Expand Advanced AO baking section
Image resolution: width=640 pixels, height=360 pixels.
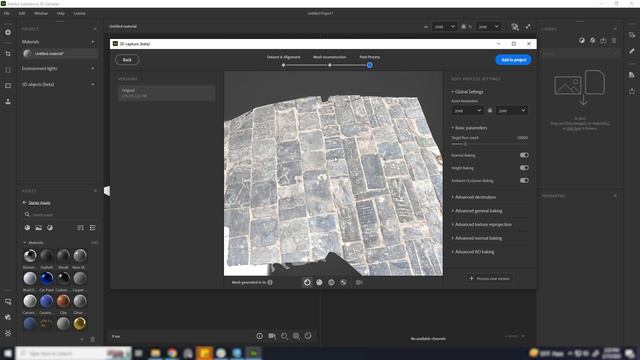point(473,252)
